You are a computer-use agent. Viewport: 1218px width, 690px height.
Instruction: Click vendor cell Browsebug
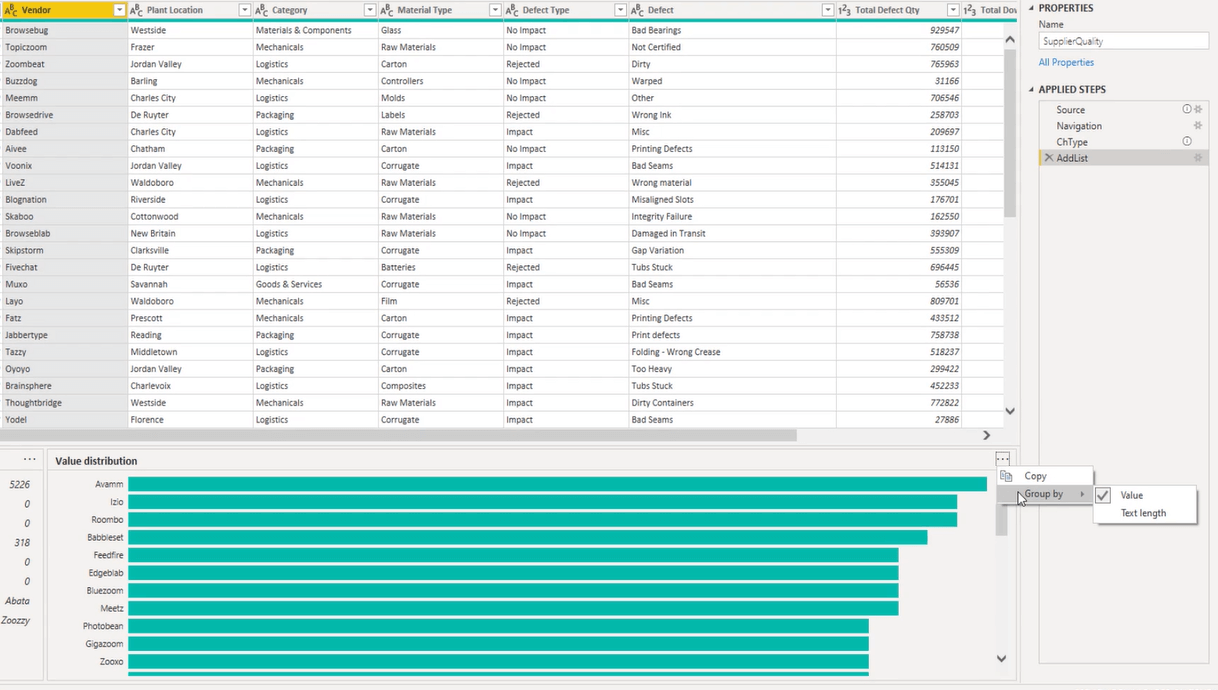coord(64,30)
